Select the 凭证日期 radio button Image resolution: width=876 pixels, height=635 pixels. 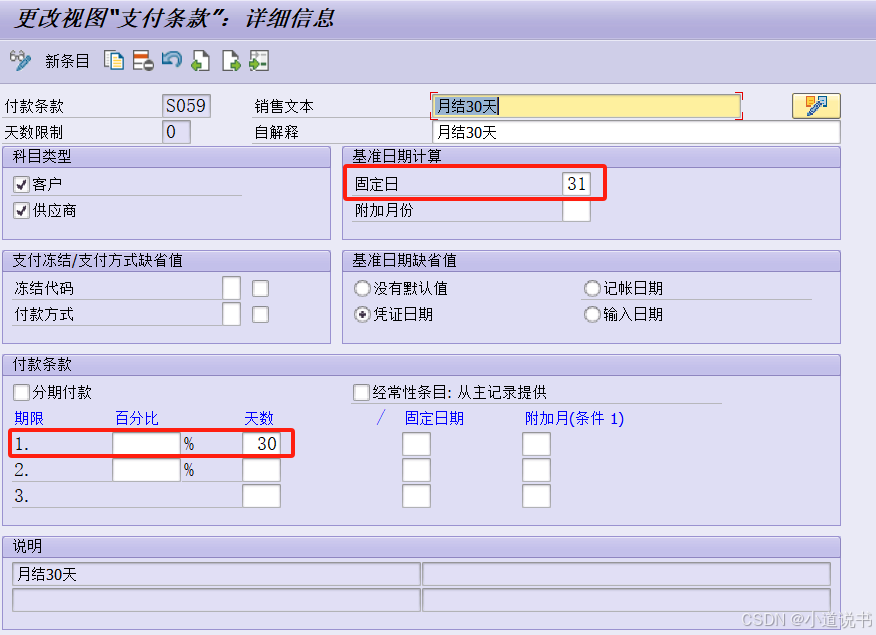click(363, 314)
